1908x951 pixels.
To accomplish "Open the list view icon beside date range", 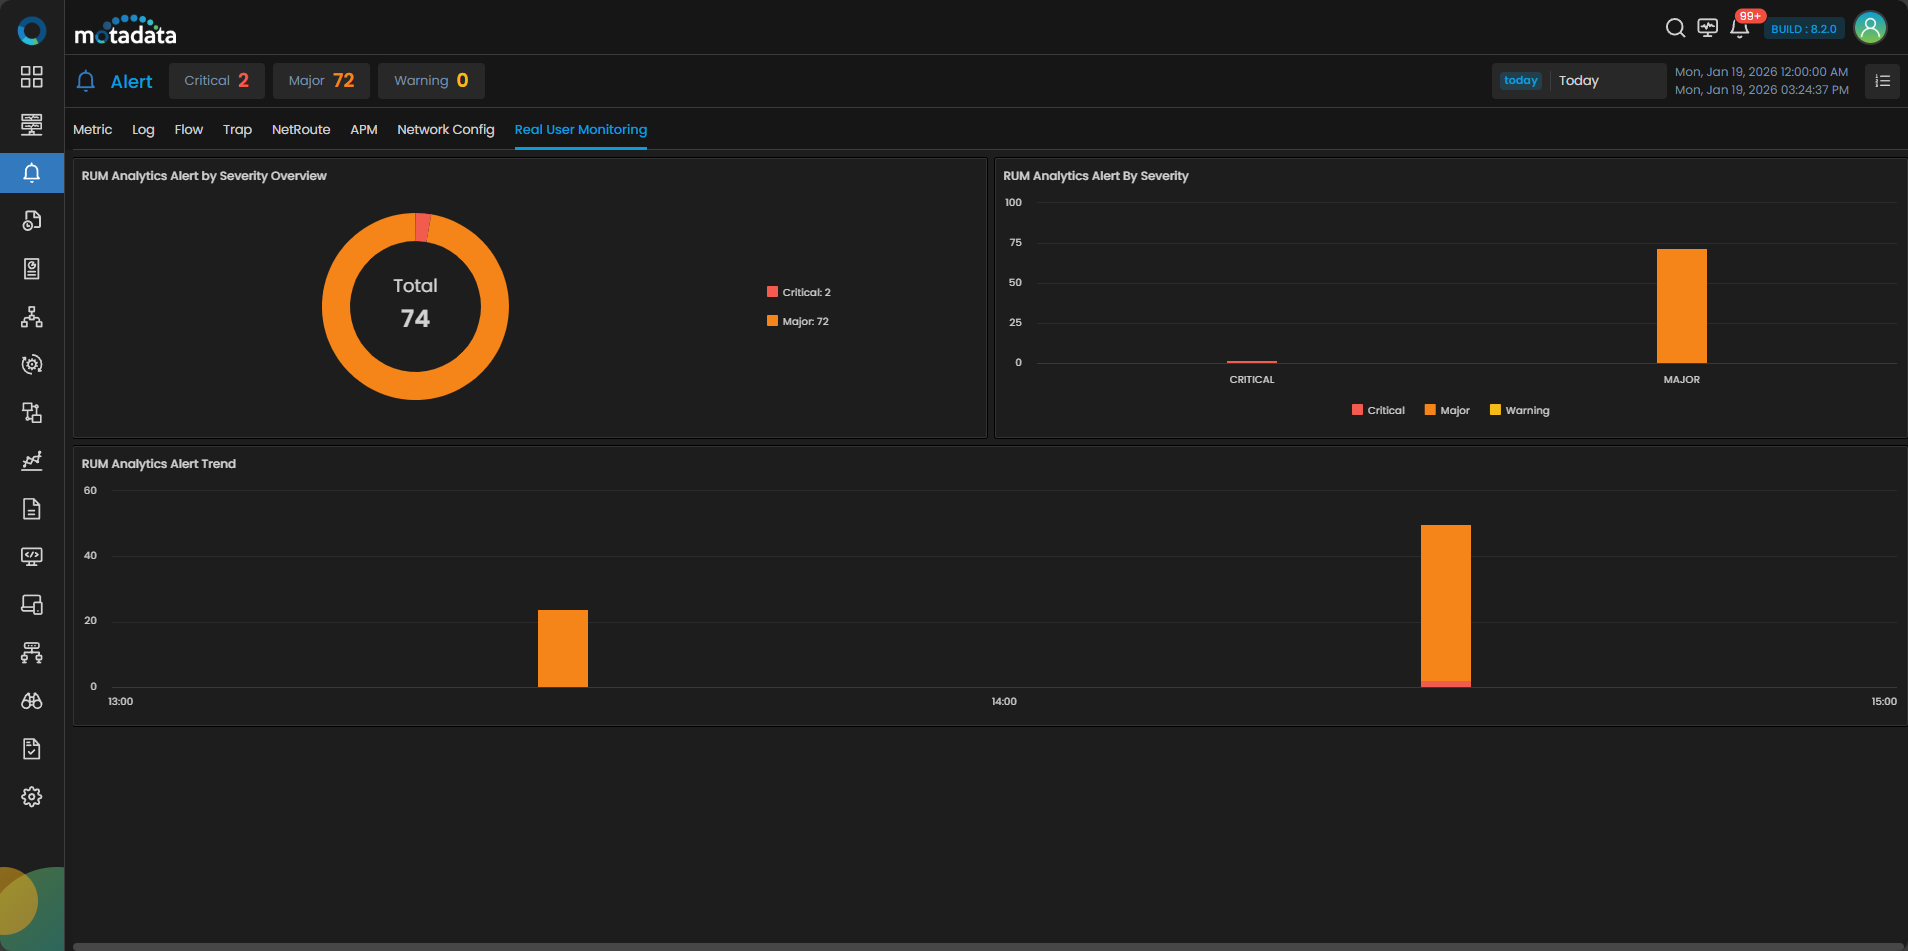I will click(x=1882, y=81).
